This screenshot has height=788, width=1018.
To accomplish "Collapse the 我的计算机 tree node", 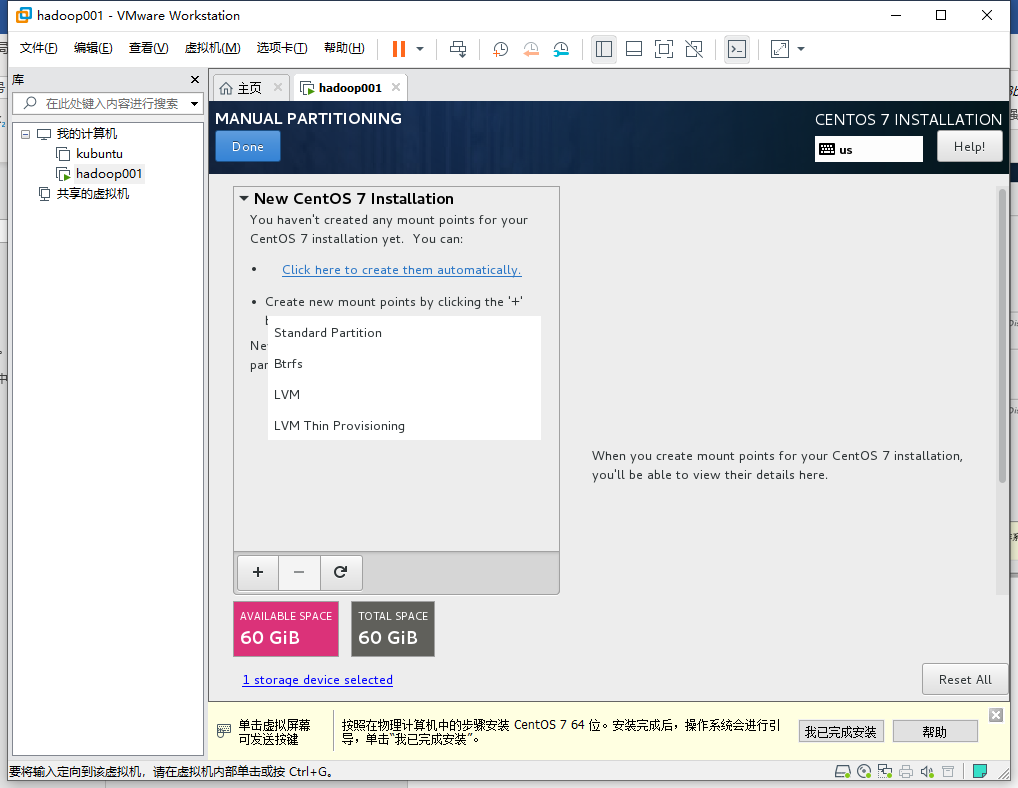I will pos(25,134).
